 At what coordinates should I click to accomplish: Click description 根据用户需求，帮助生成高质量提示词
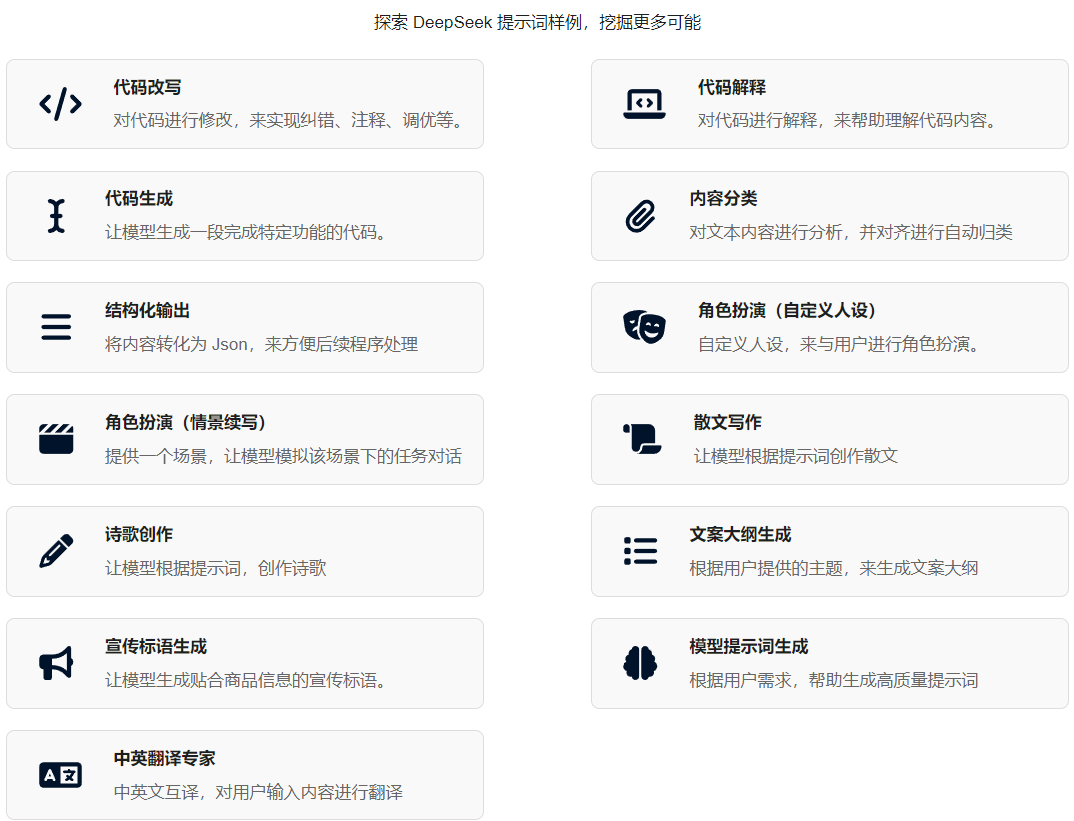(x=834, y=680)
